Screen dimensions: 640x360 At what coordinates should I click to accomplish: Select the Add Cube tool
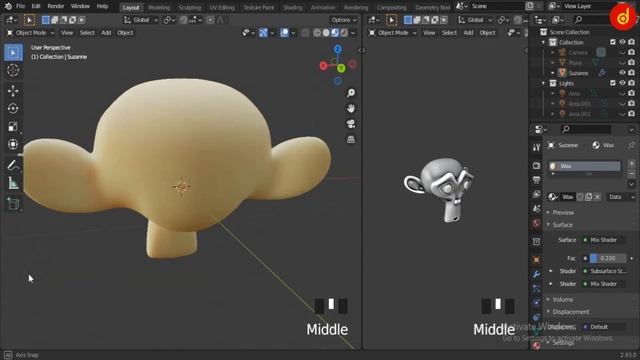click(x=13, y=204)
